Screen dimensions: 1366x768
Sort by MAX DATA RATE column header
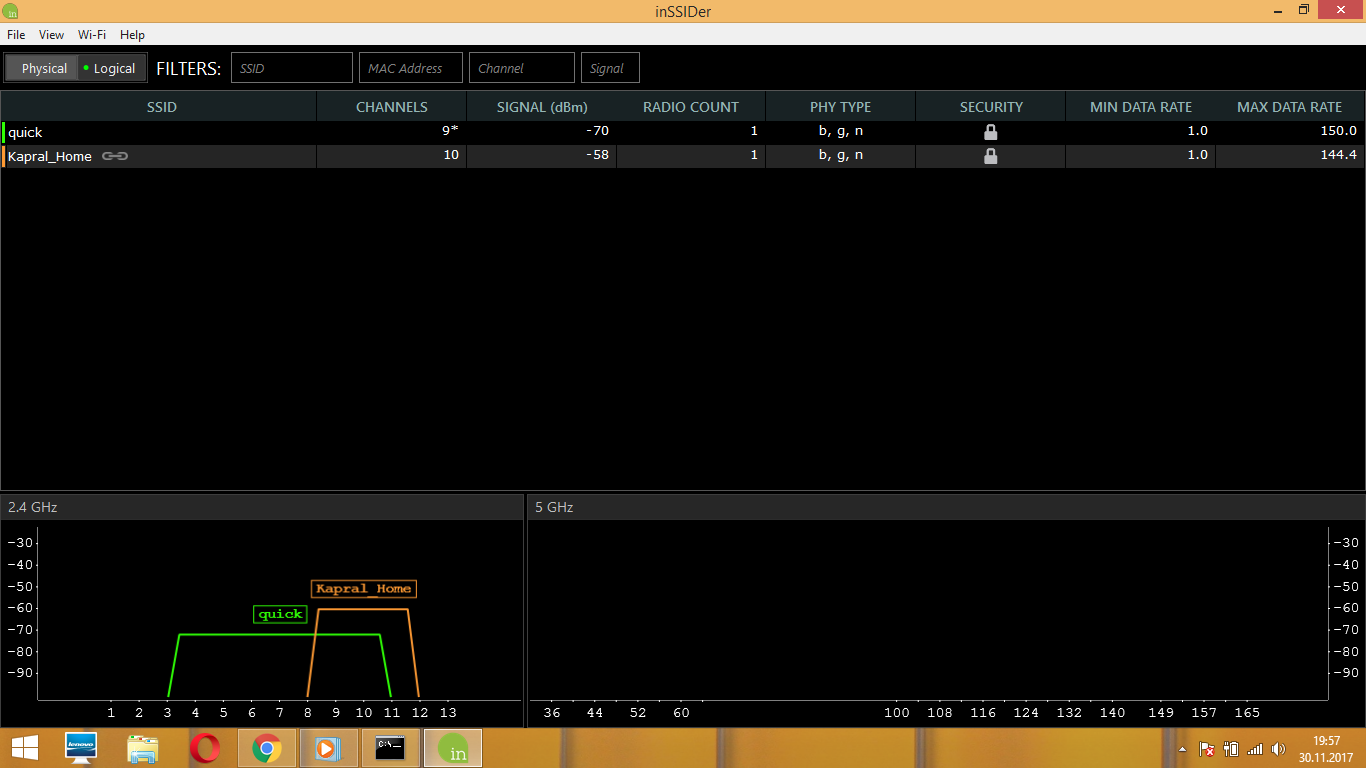pyautogui.click(x=1290, y=107)
